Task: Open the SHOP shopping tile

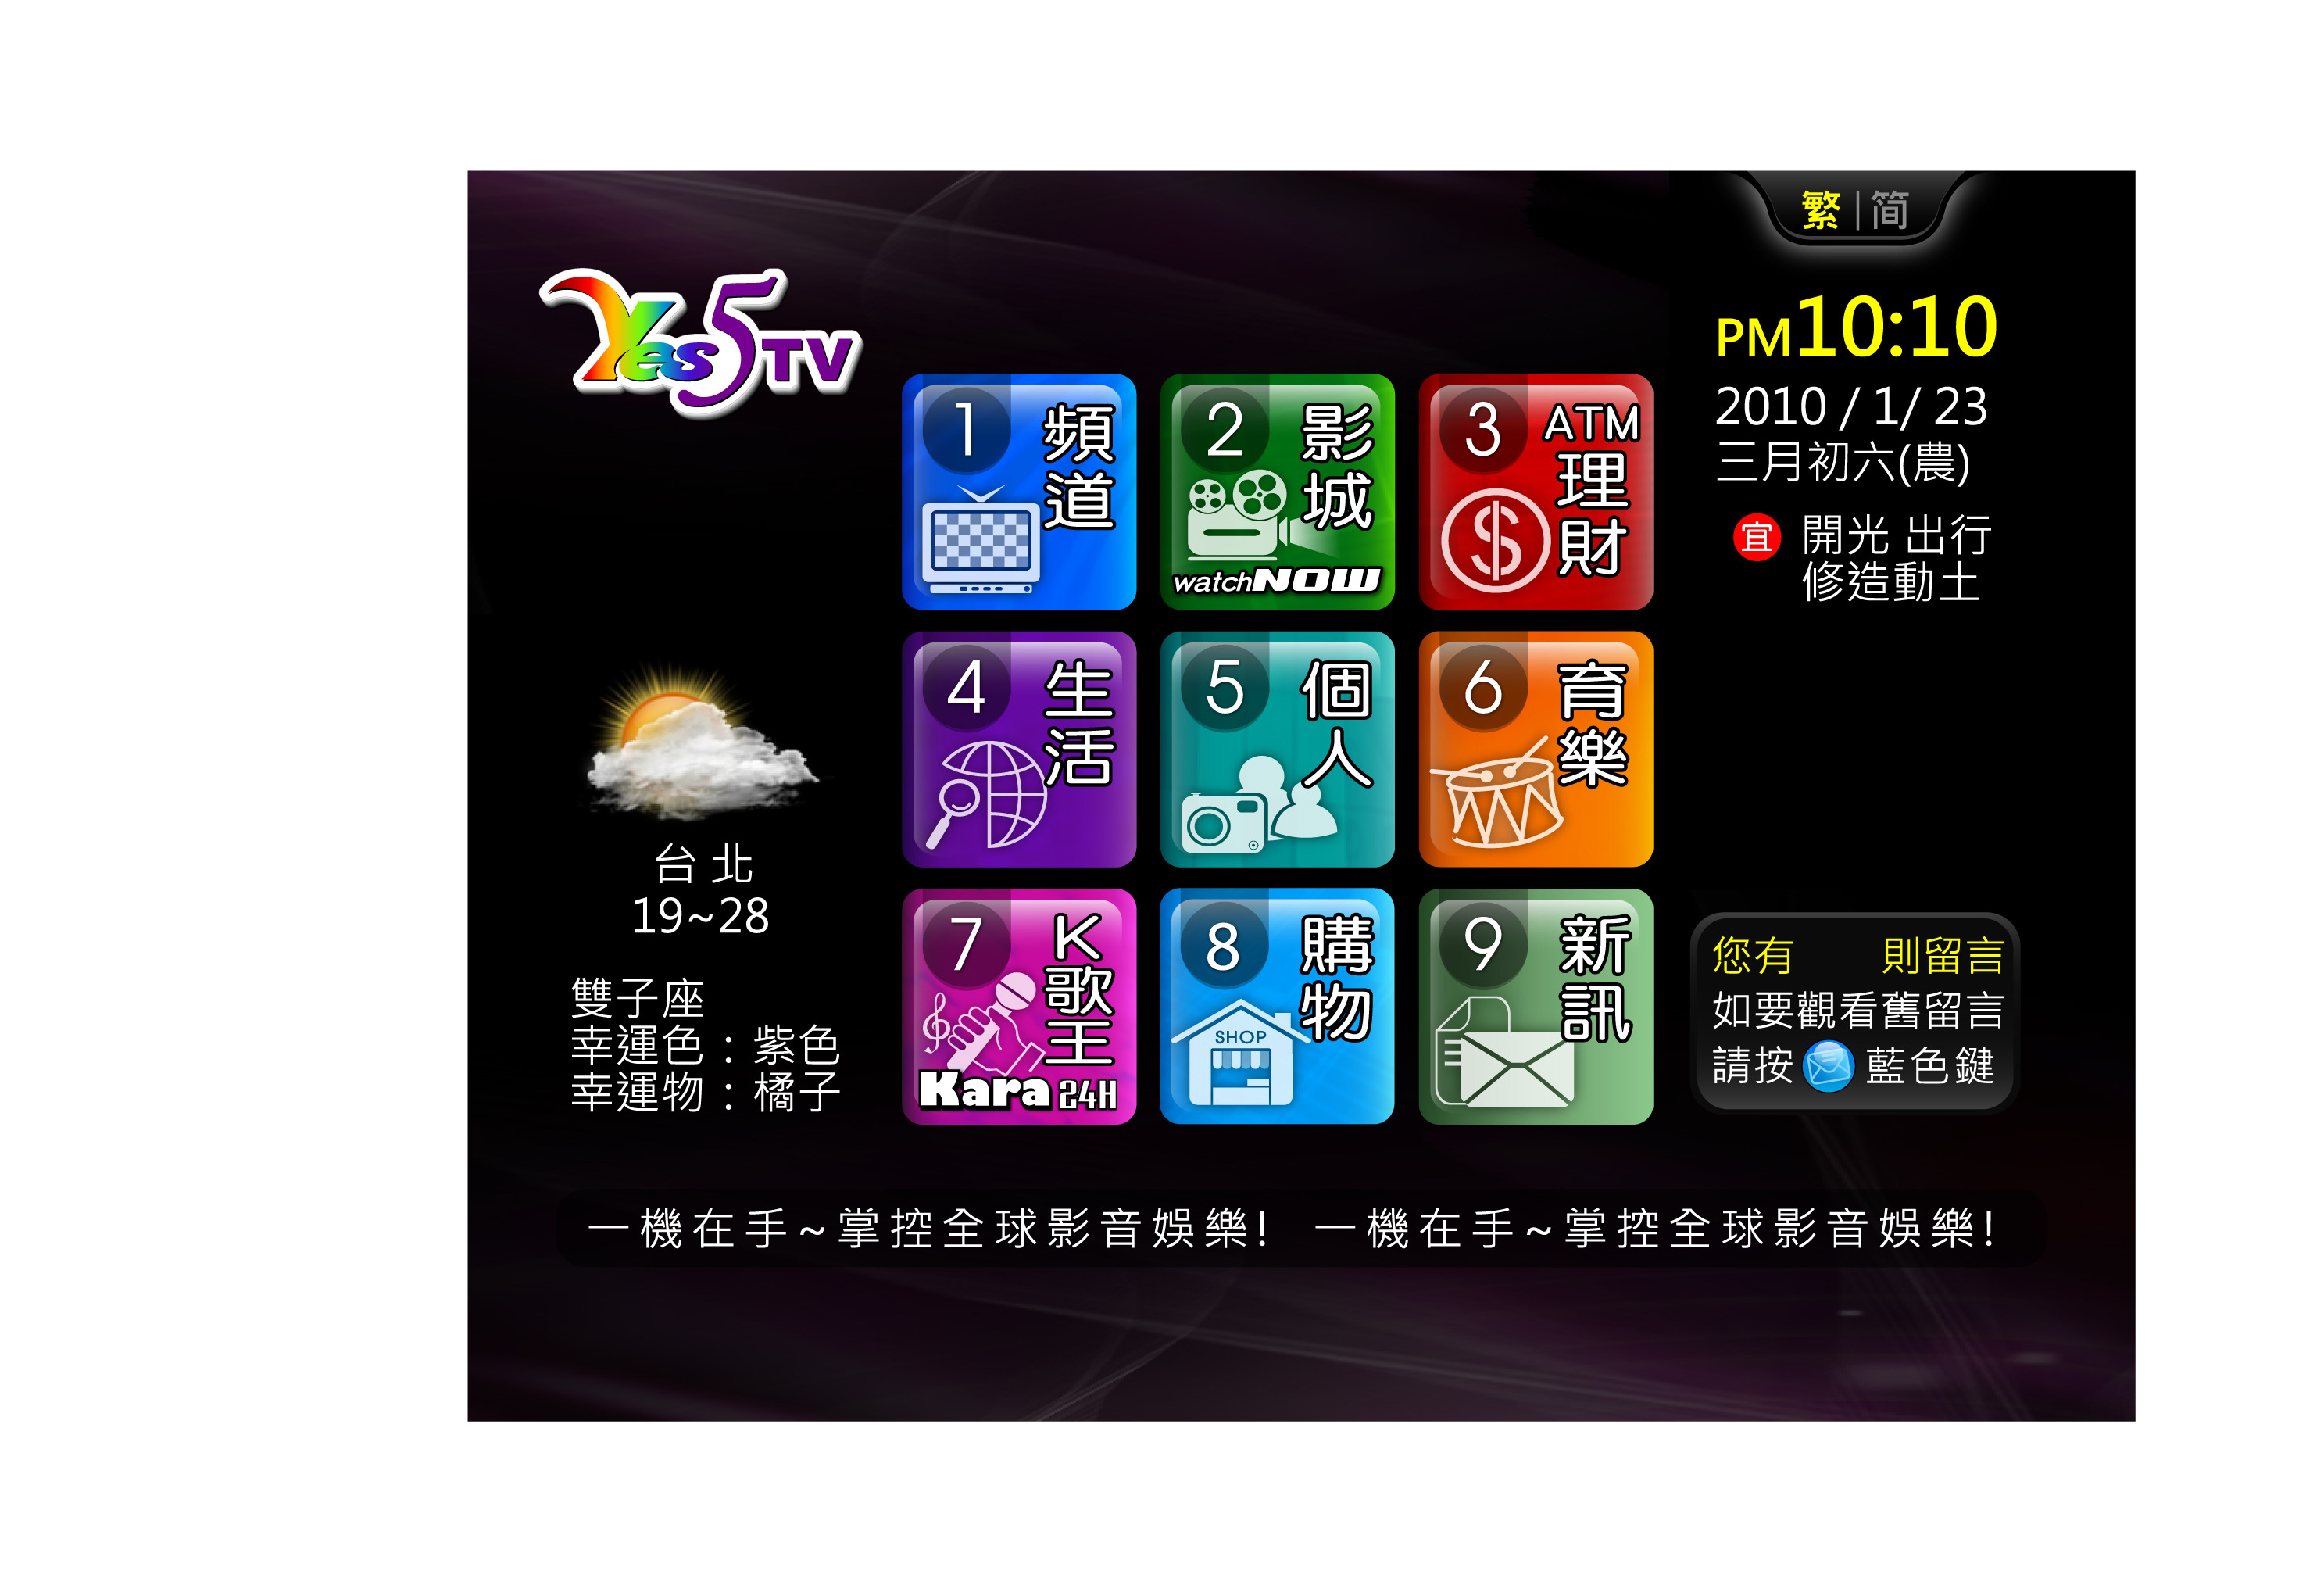Action: point(1277,1006)
